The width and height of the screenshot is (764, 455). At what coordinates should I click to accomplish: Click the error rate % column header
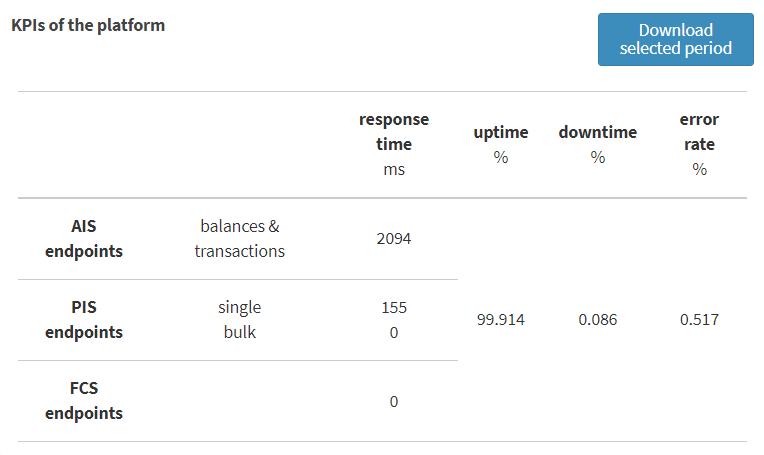[x=699, y=144]
